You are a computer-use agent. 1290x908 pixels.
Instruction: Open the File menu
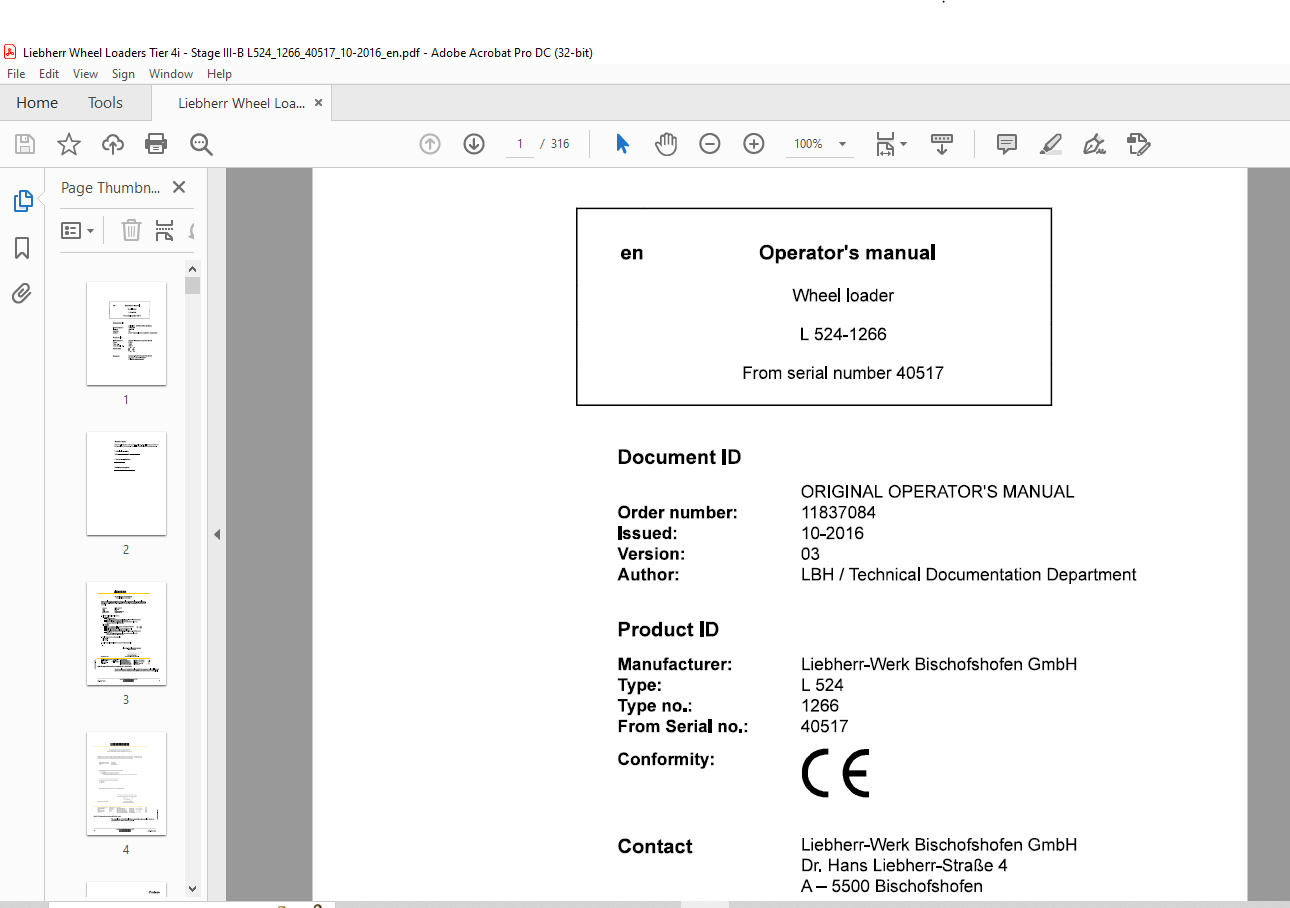click(x=16, y=74)
